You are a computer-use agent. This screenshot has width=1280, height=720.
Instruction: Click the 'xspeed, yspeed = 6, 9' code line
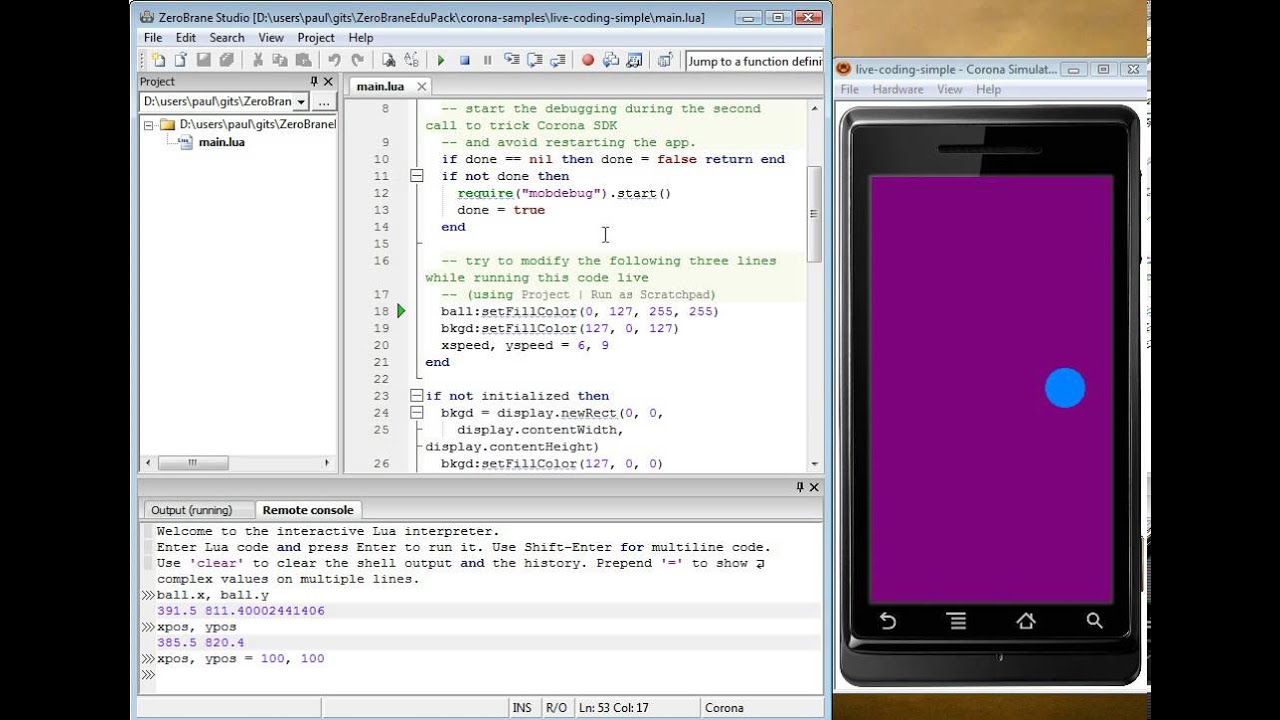coord(525,345)
